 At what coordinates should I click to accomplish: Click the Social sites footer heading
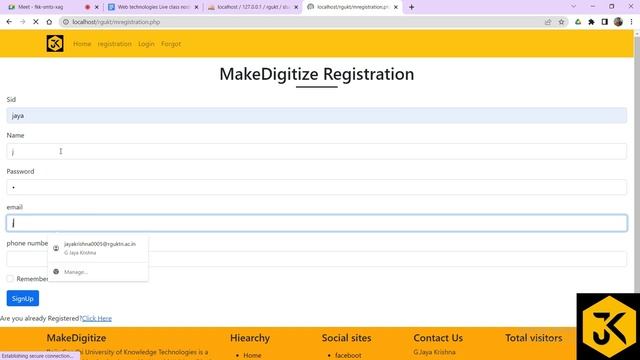(x=347, y=338)
